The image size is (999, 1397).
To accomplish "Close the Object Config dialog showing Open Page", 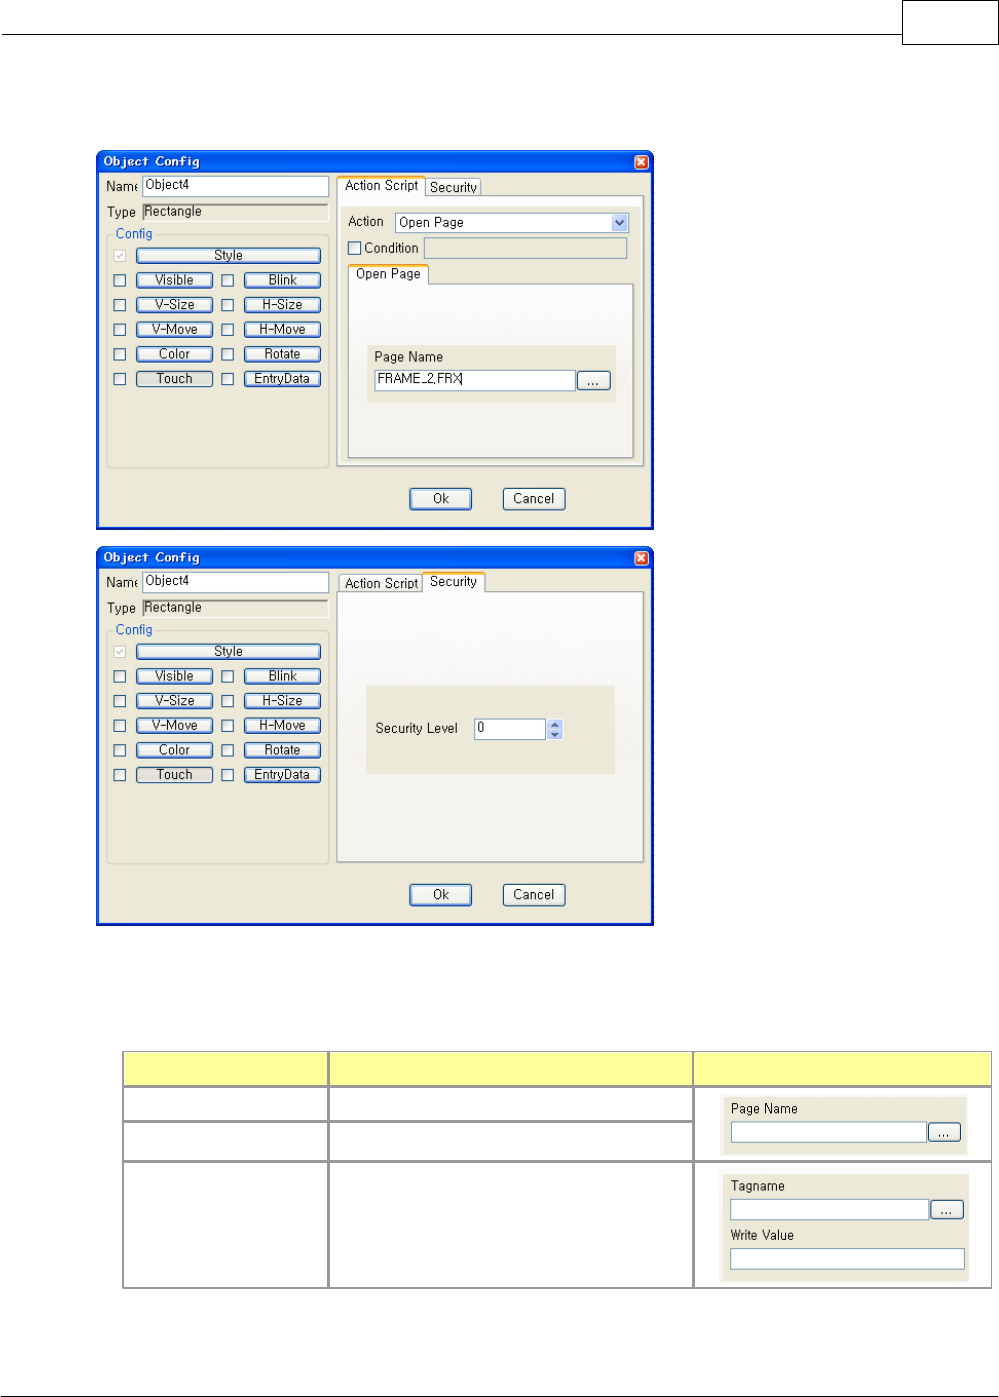I will click(x=641, y=162).
